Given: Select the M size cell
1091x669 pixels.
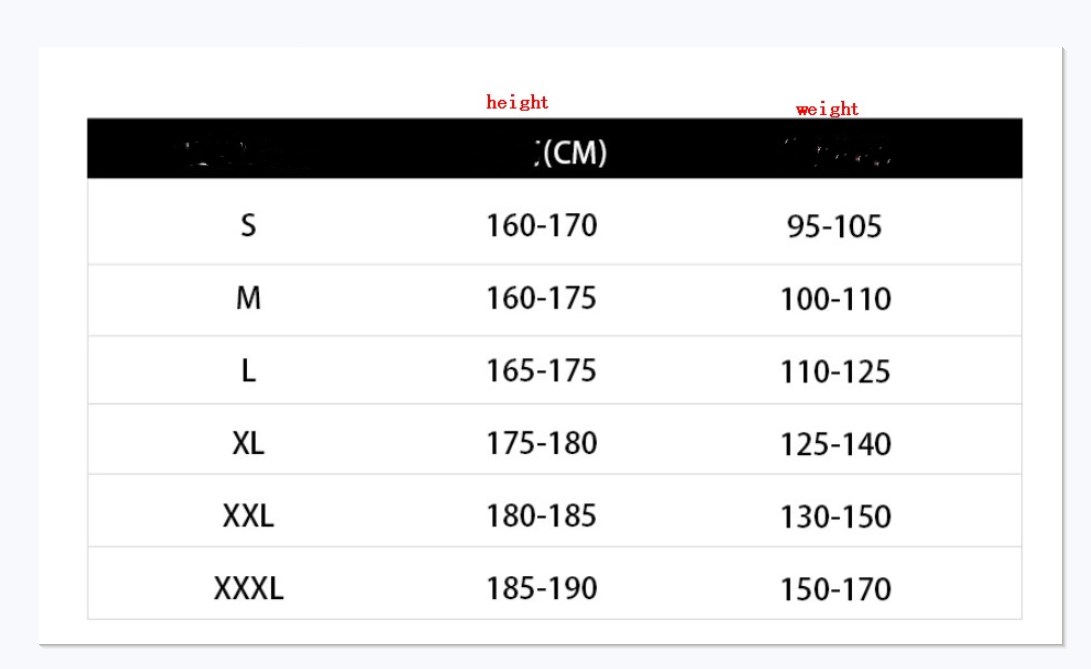Looking at the screenshot, I should (x=248, y=298).
